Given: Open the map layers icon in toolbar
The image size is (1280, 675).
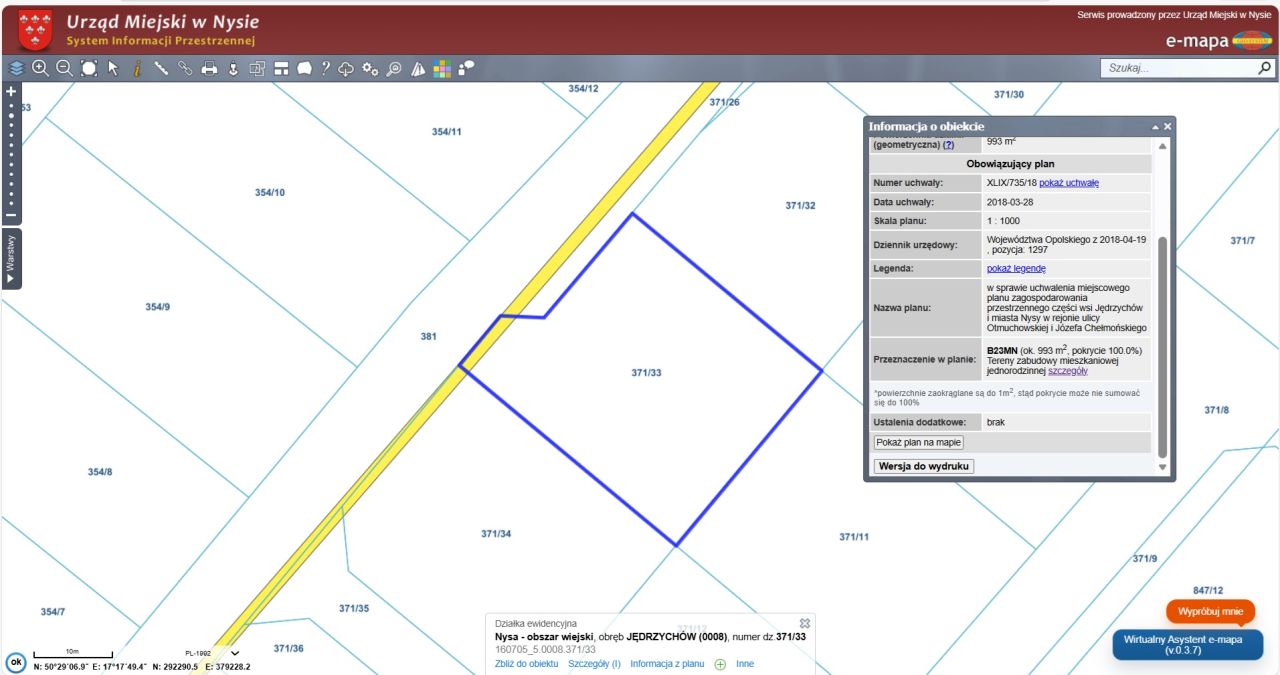Looking at the screenshot, I should coord(16,68).
